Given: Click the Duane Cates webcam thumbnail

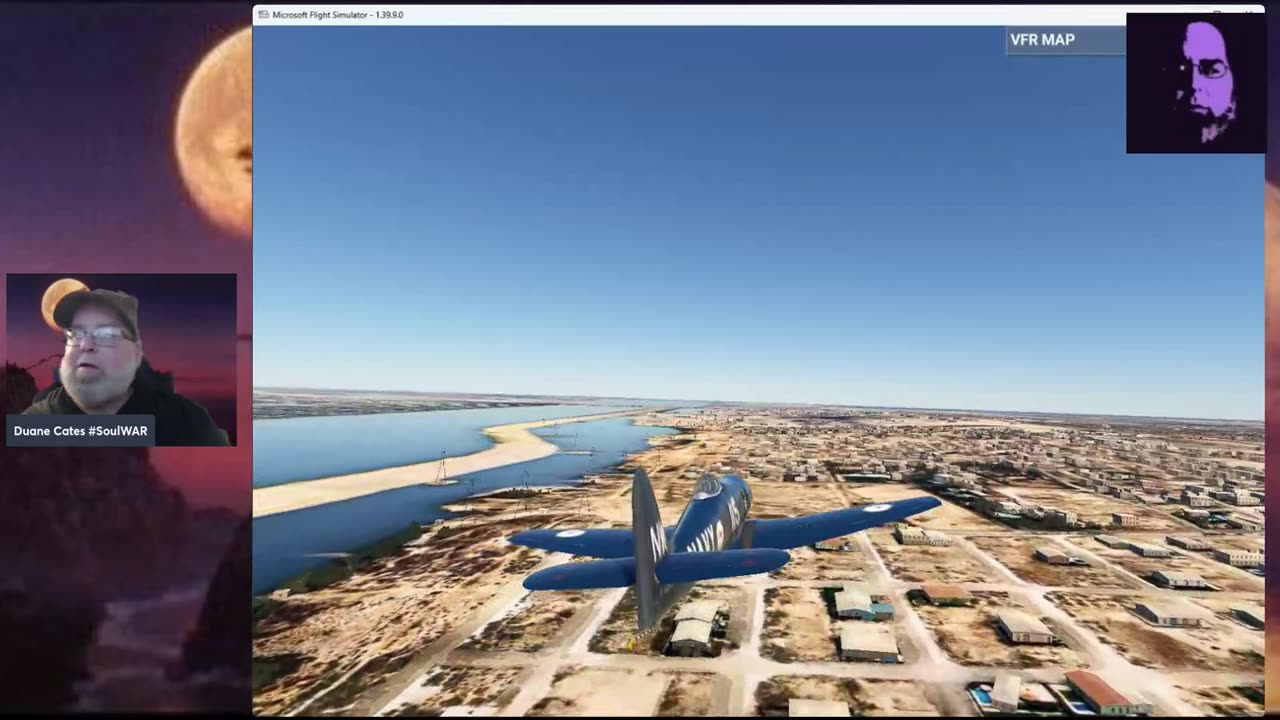Looking at the screenshot, I should [121, 360].
